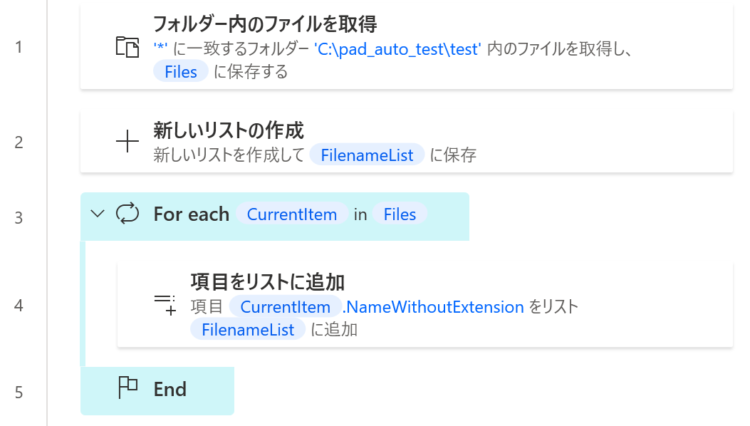Select the 項目をリストに追加 action title
Image resolution: width=750 pixels, height=426 pixels.
tap(267, 282)
